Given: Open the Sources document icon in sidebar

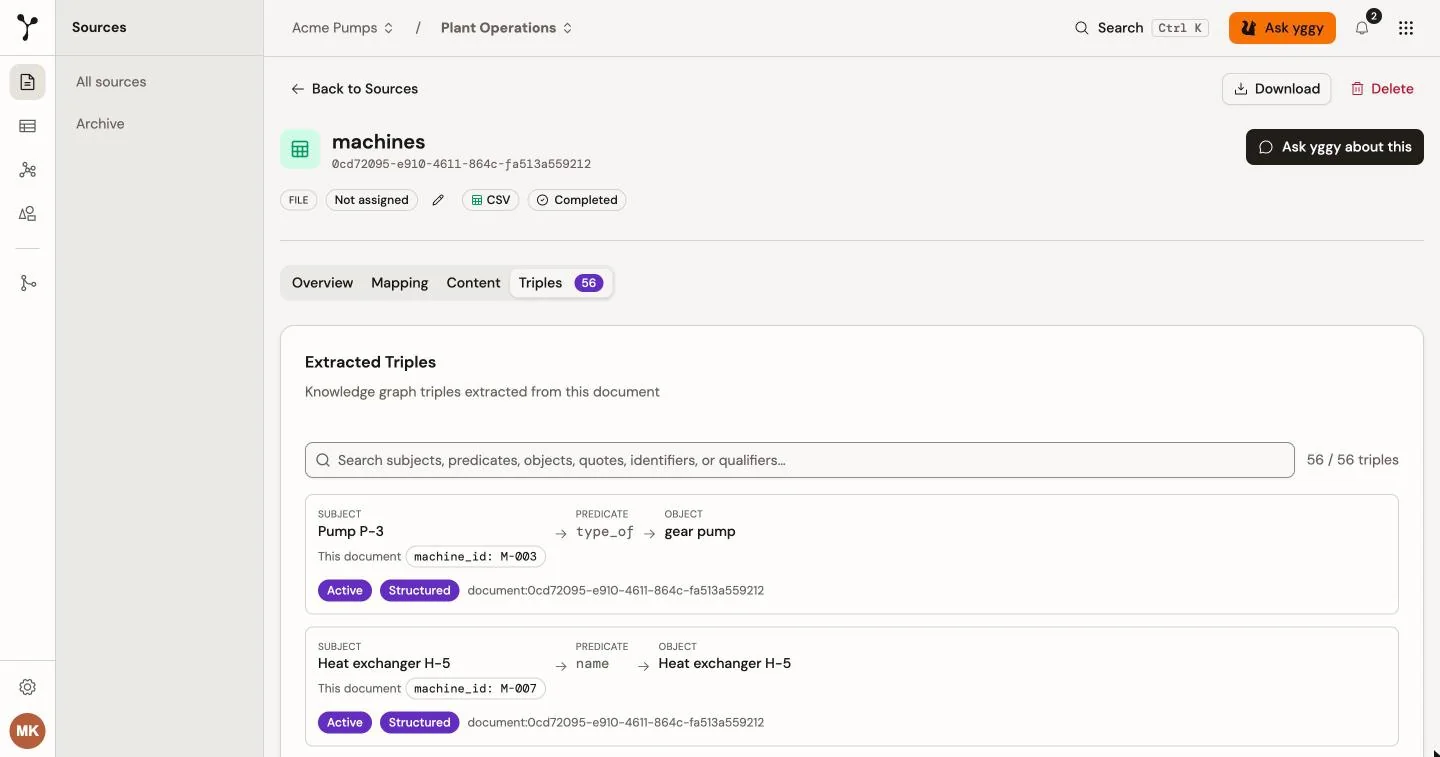Looking at the screenshot, I should coord(28,82).
